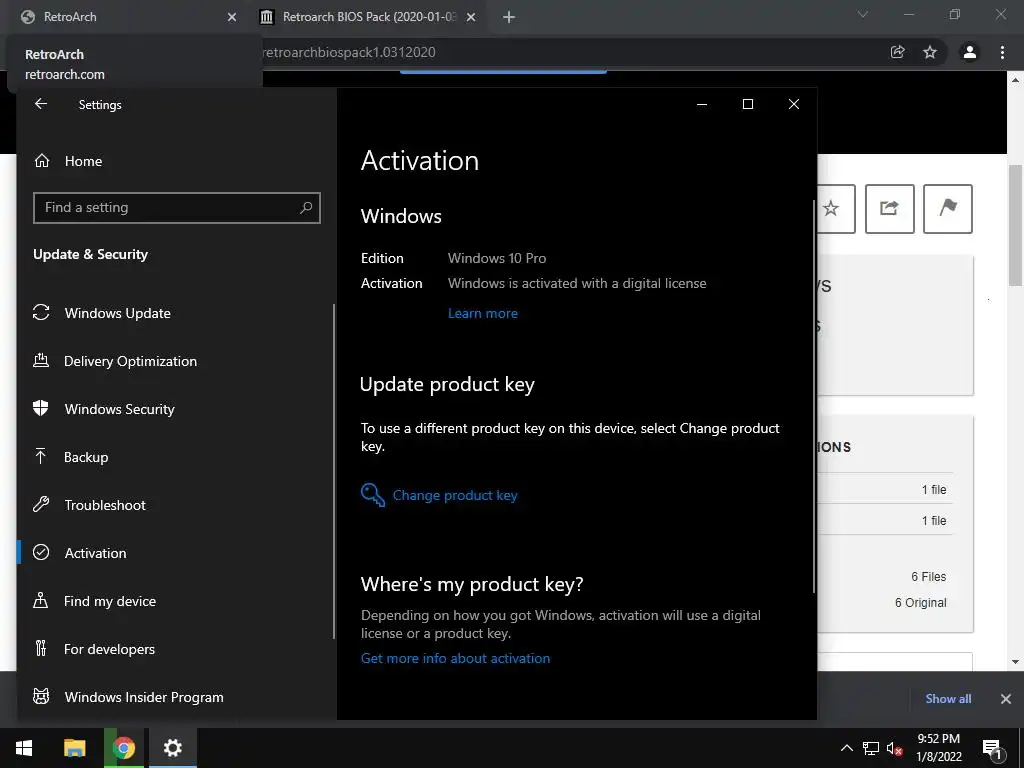Click the Settings gear taskbar icon
The width and height of the screenshot is (1024, 768).
pyautogui.click(x=172, y=748)
